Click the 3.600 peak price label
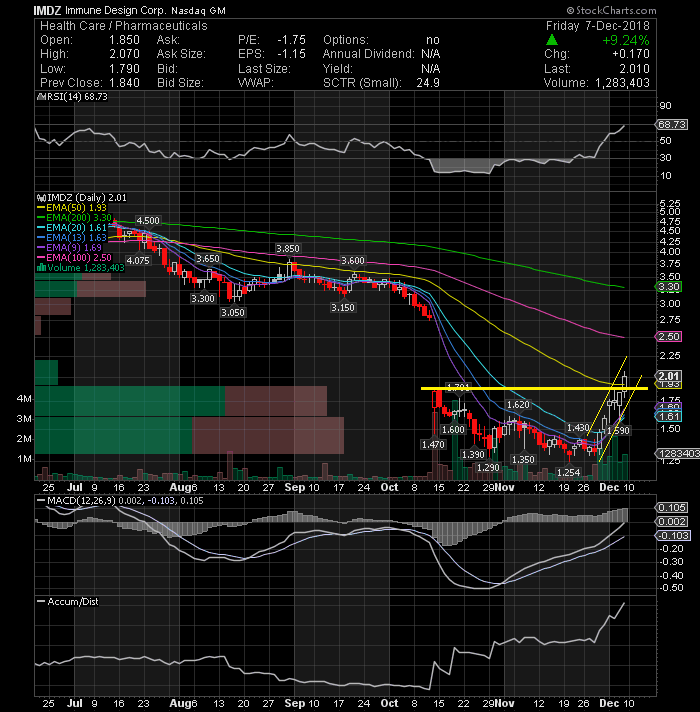The height and width of the screenshot is (712, 700). click(353, 261)
